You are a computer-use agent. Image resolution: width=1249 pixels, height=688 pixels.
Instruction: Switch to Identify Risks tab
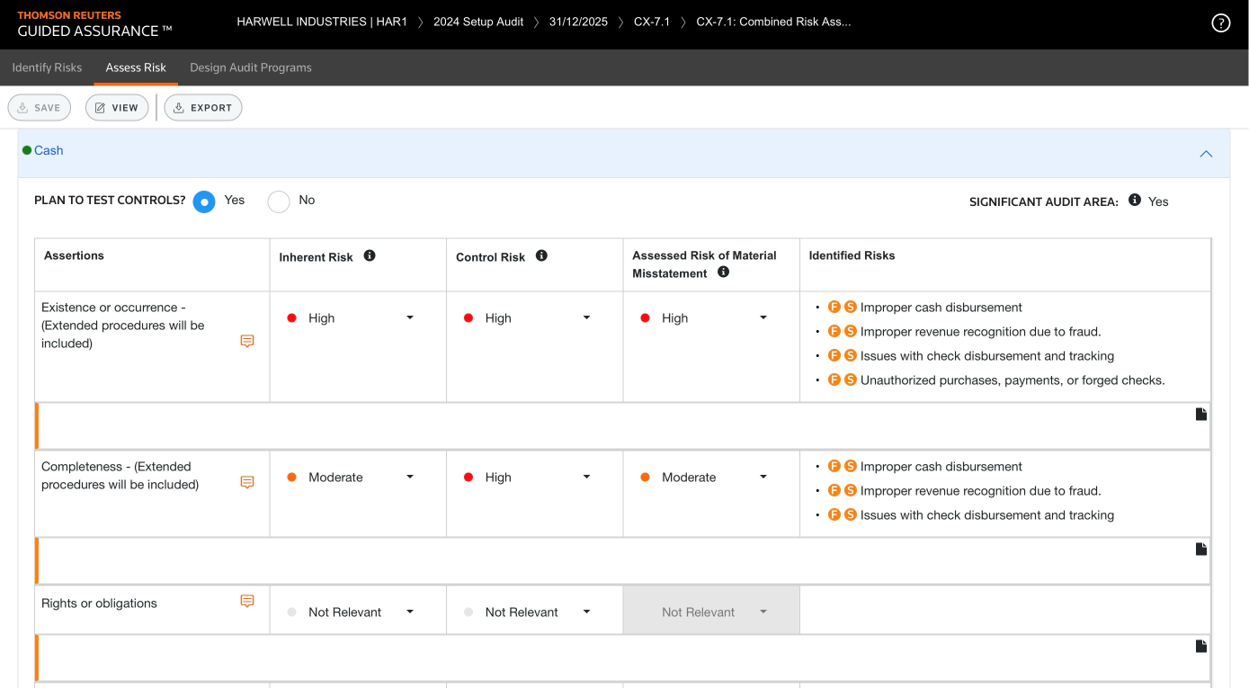[47, 68]
